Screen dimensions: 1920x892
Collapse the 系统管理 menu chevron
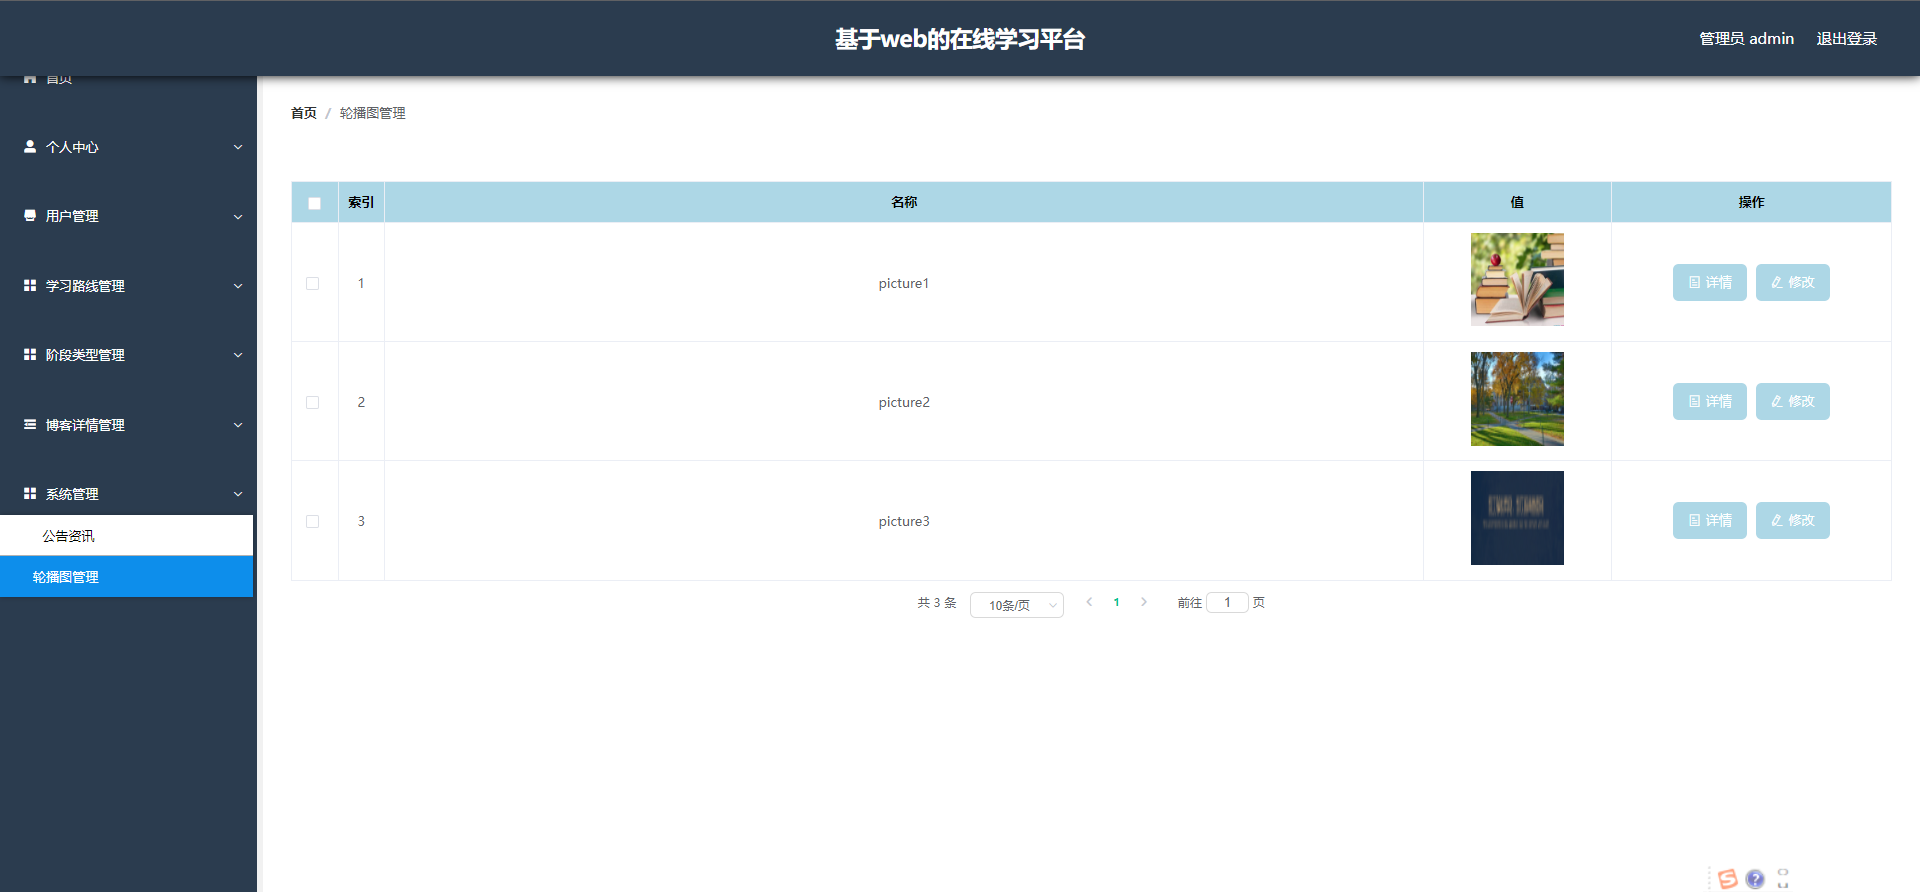[238, 494]
